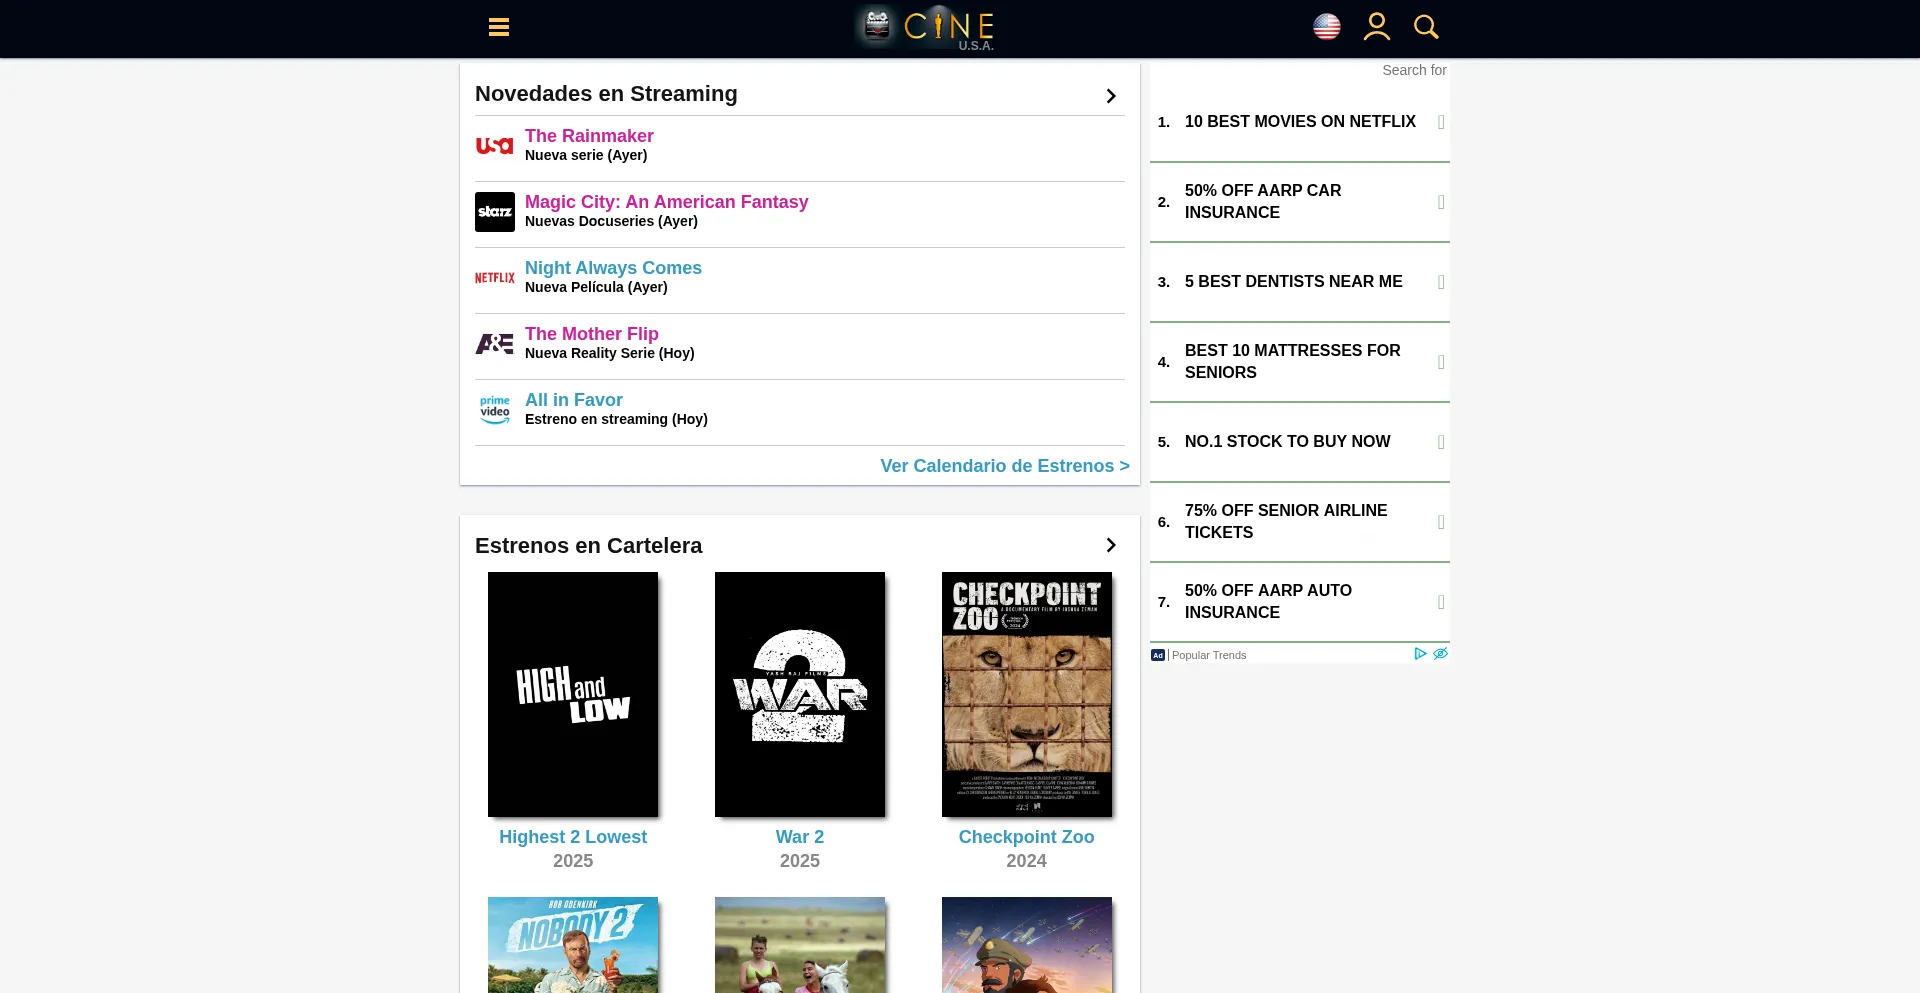Viewport: 1920px width, 993px height.
Task: Open All in Favor link
Action: coord(574,400)
